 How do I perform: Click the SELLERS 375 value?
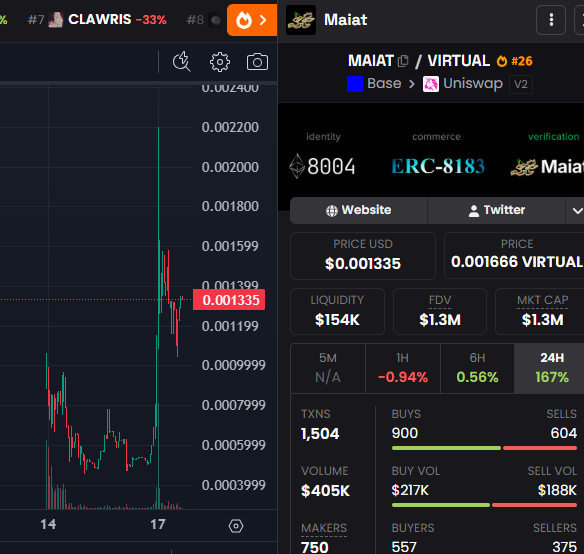(x=565, y=547)
